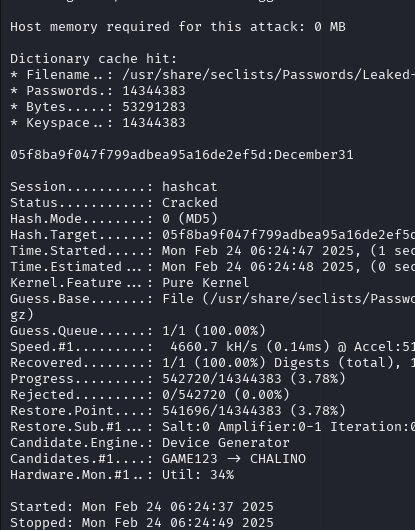Click the hash 05f8ba9f047f799adbea95a16de2ef5d in the result line
The image size is (415, 530).
tap(140, 155)
